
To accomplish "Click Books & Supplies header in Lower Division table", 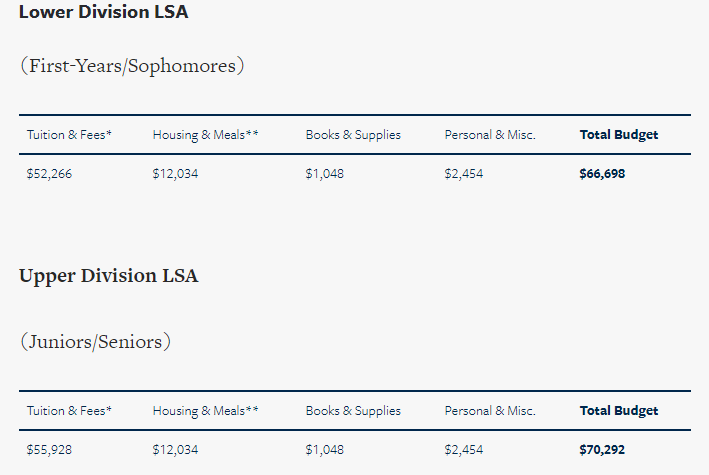I will 353,135.
